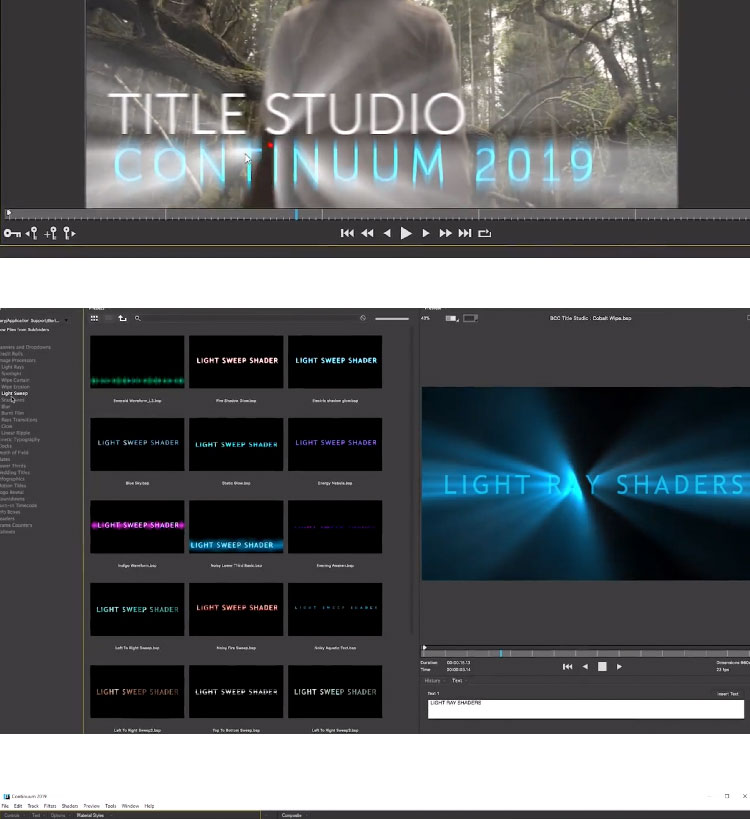Toggle loop playback in top transport
The image size is (750, 819).
pyautogui.click(x=485, y=233)
